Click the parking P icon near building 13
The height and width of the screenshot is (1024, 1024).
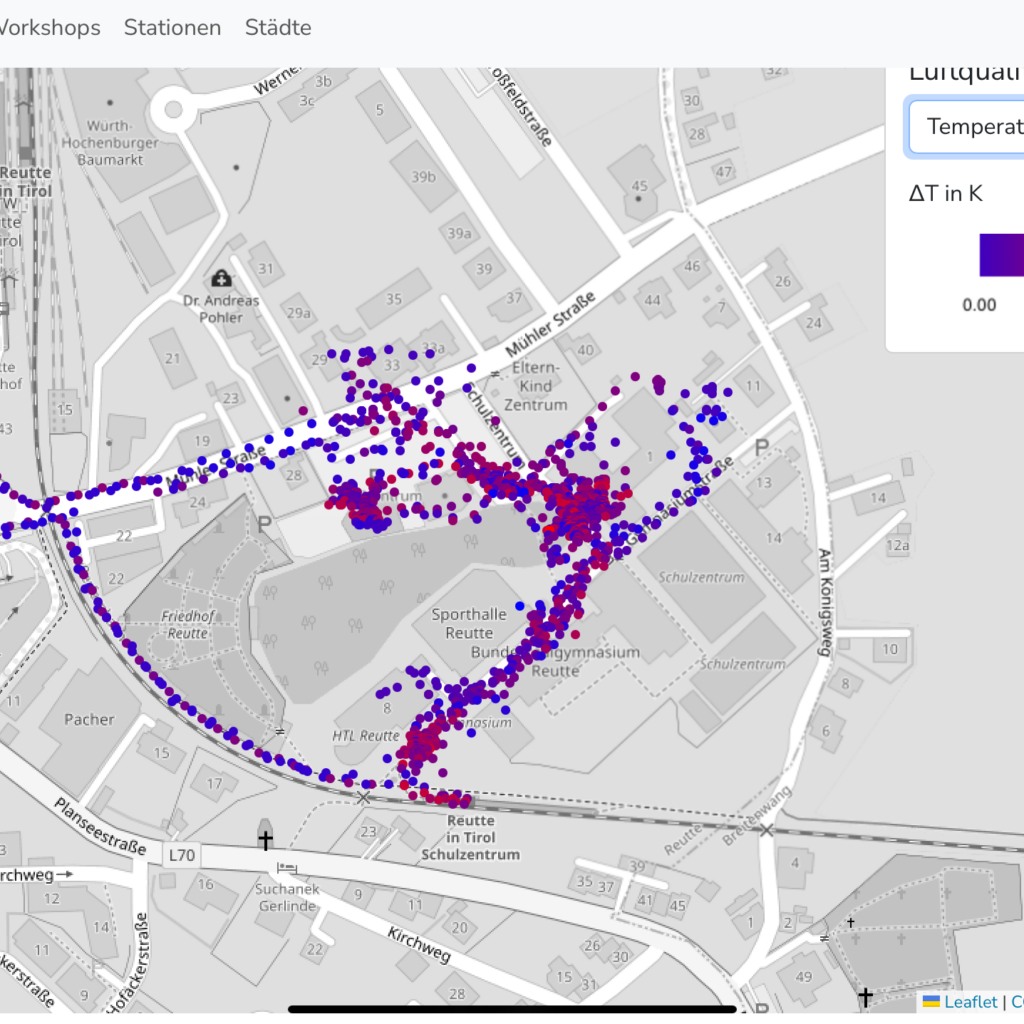tap(763, 447)
